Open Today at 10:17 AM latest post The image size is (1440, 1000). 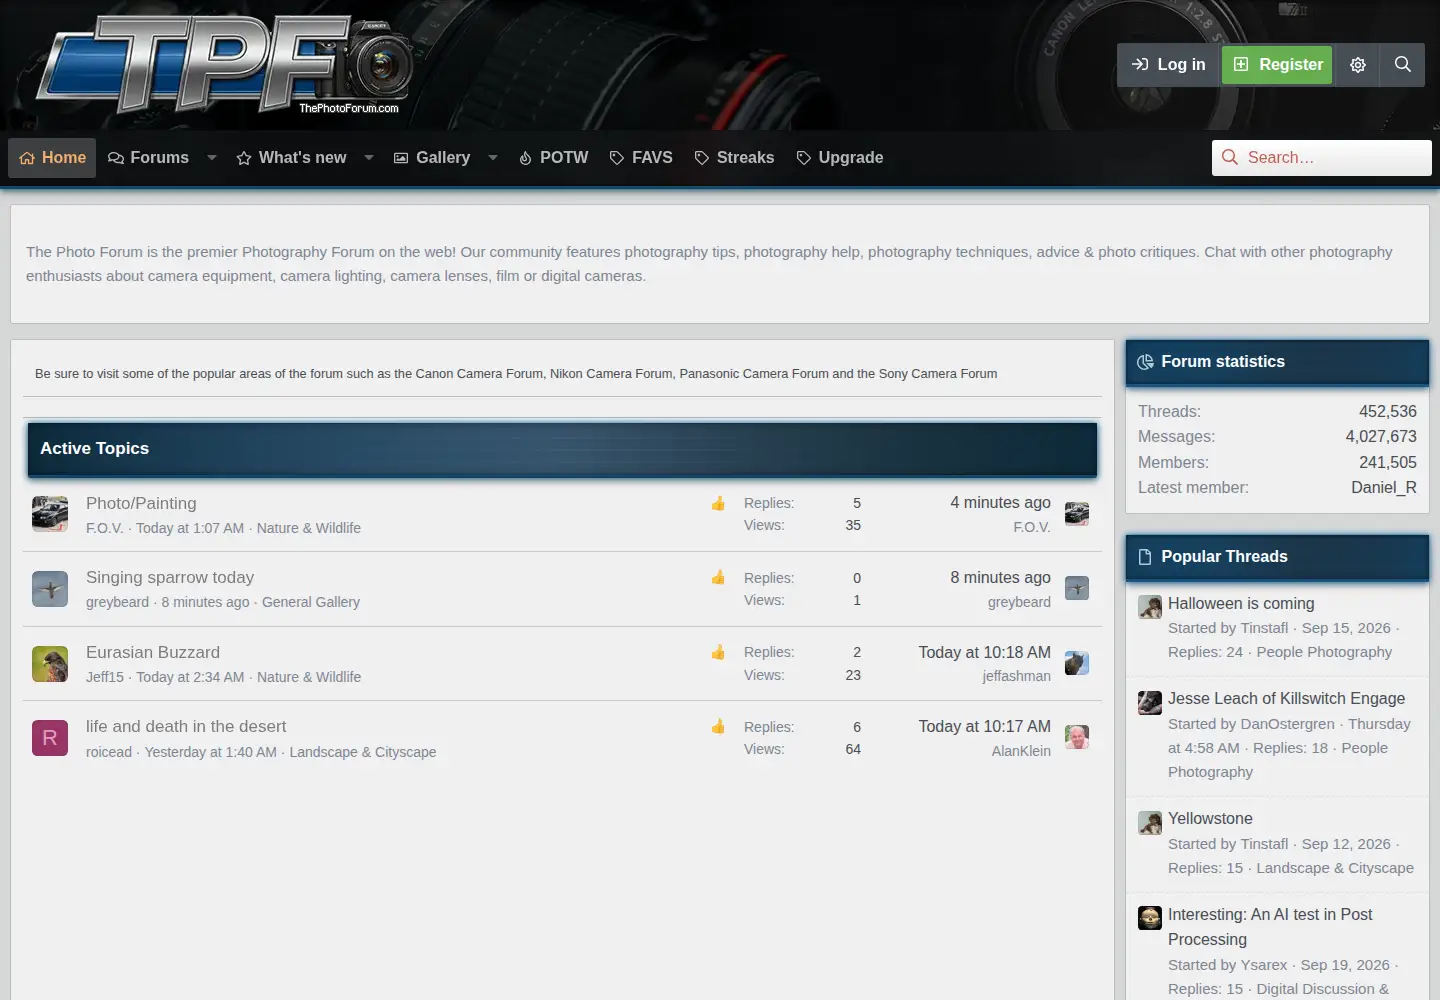click(x=985, y=727)
